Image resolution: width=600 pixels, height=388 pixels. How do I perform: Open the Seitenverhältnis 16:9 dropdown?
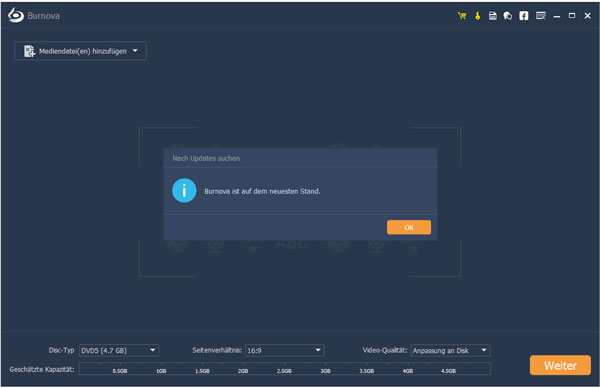[284, 350]
